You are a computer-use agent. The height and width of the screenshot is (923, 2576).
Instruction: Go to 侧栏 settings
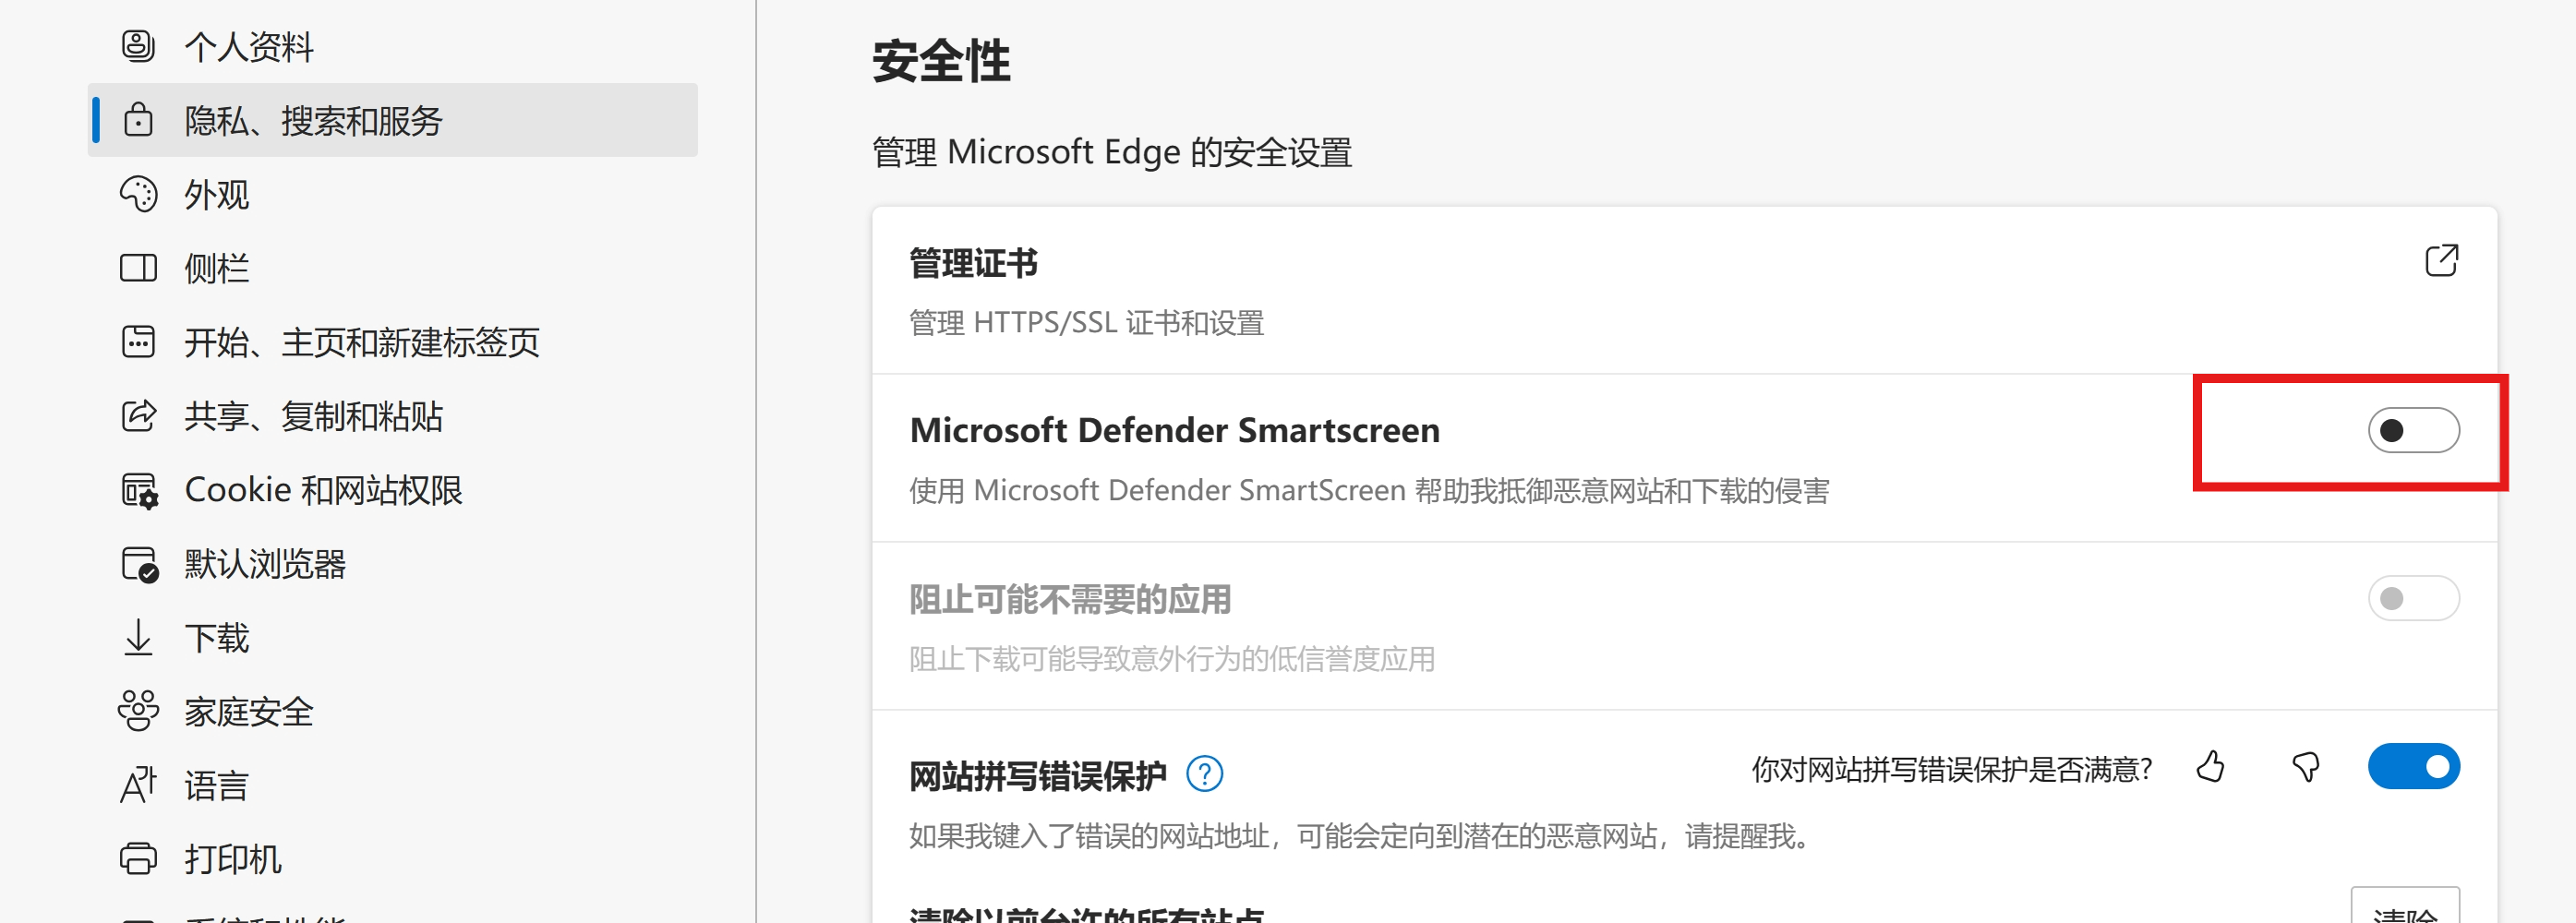393,268
